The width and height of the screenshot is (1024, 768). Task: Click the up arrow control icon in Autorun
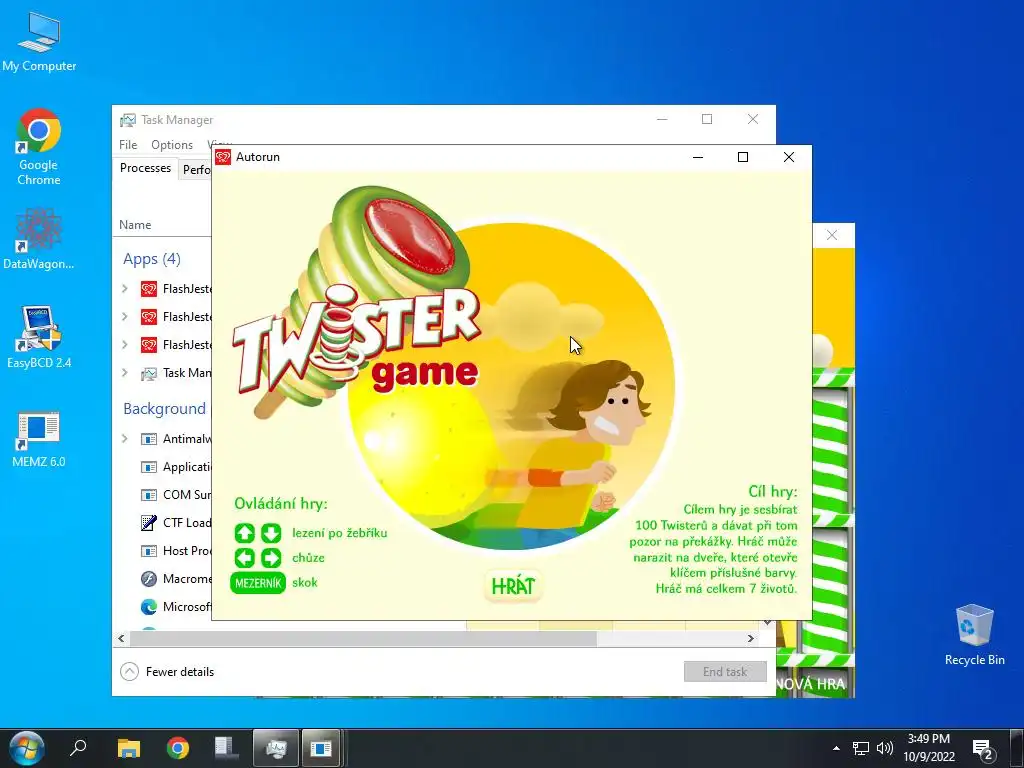(245, 534)
